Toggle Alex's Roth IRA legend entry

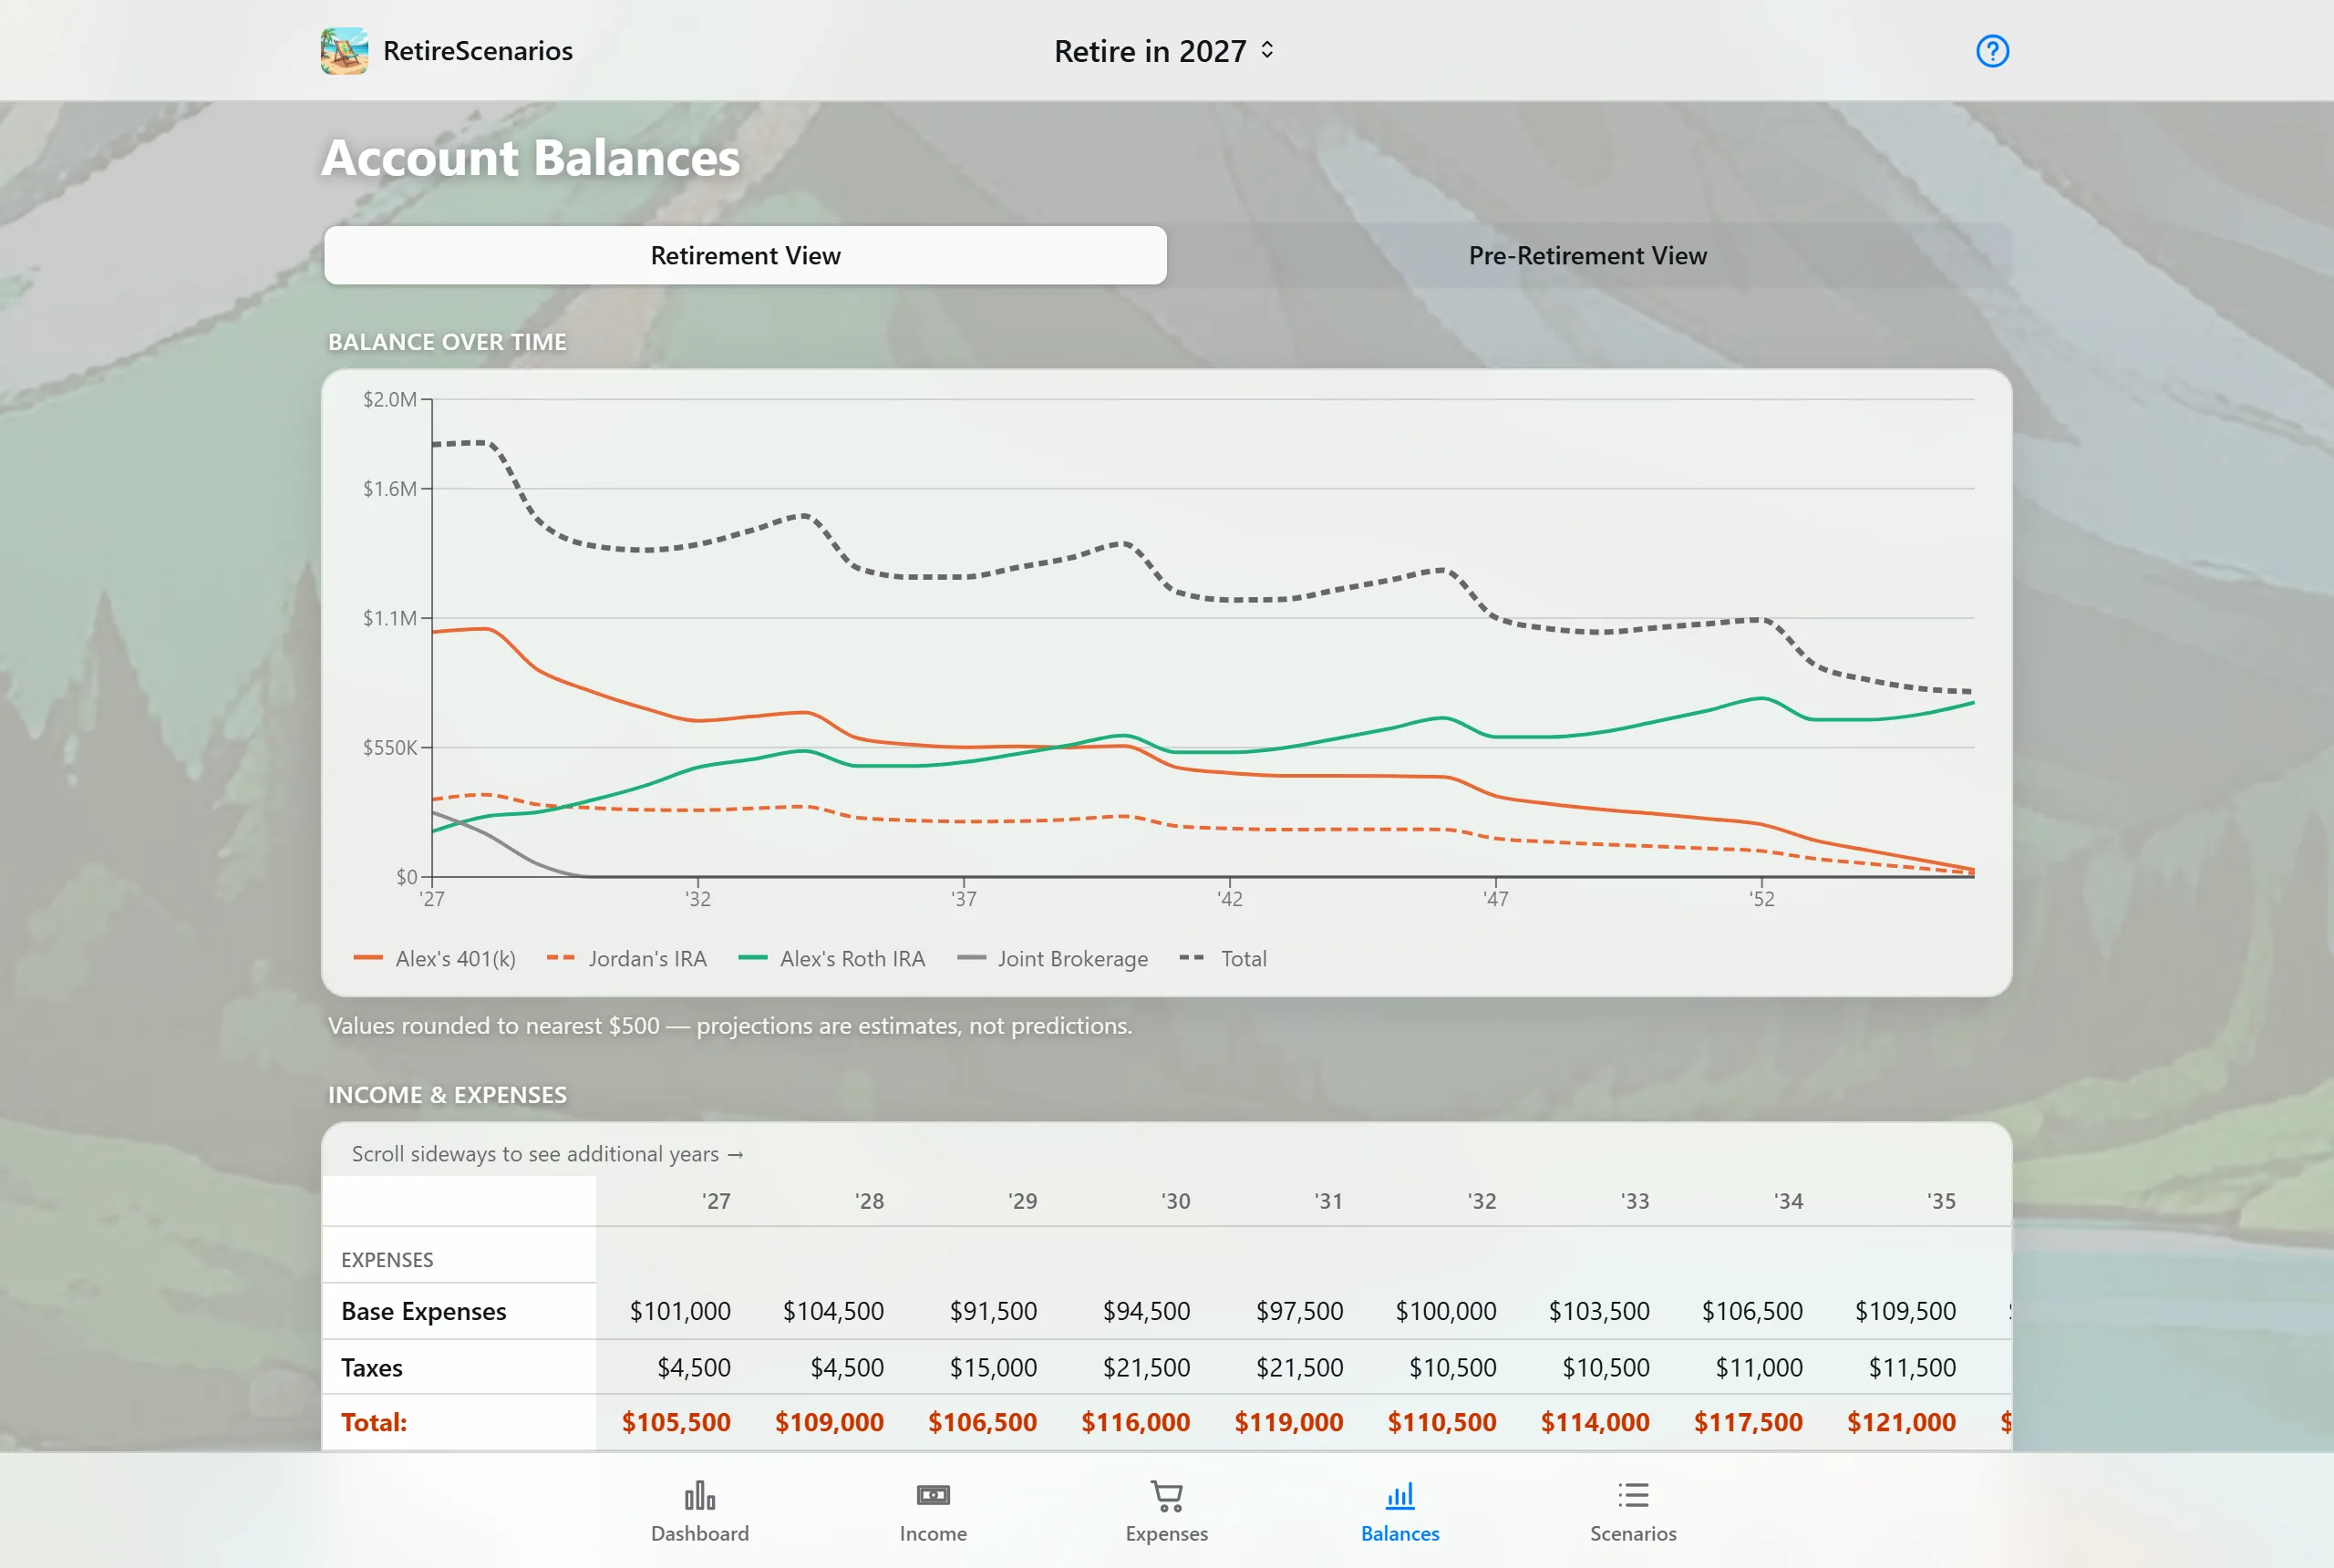832,958
